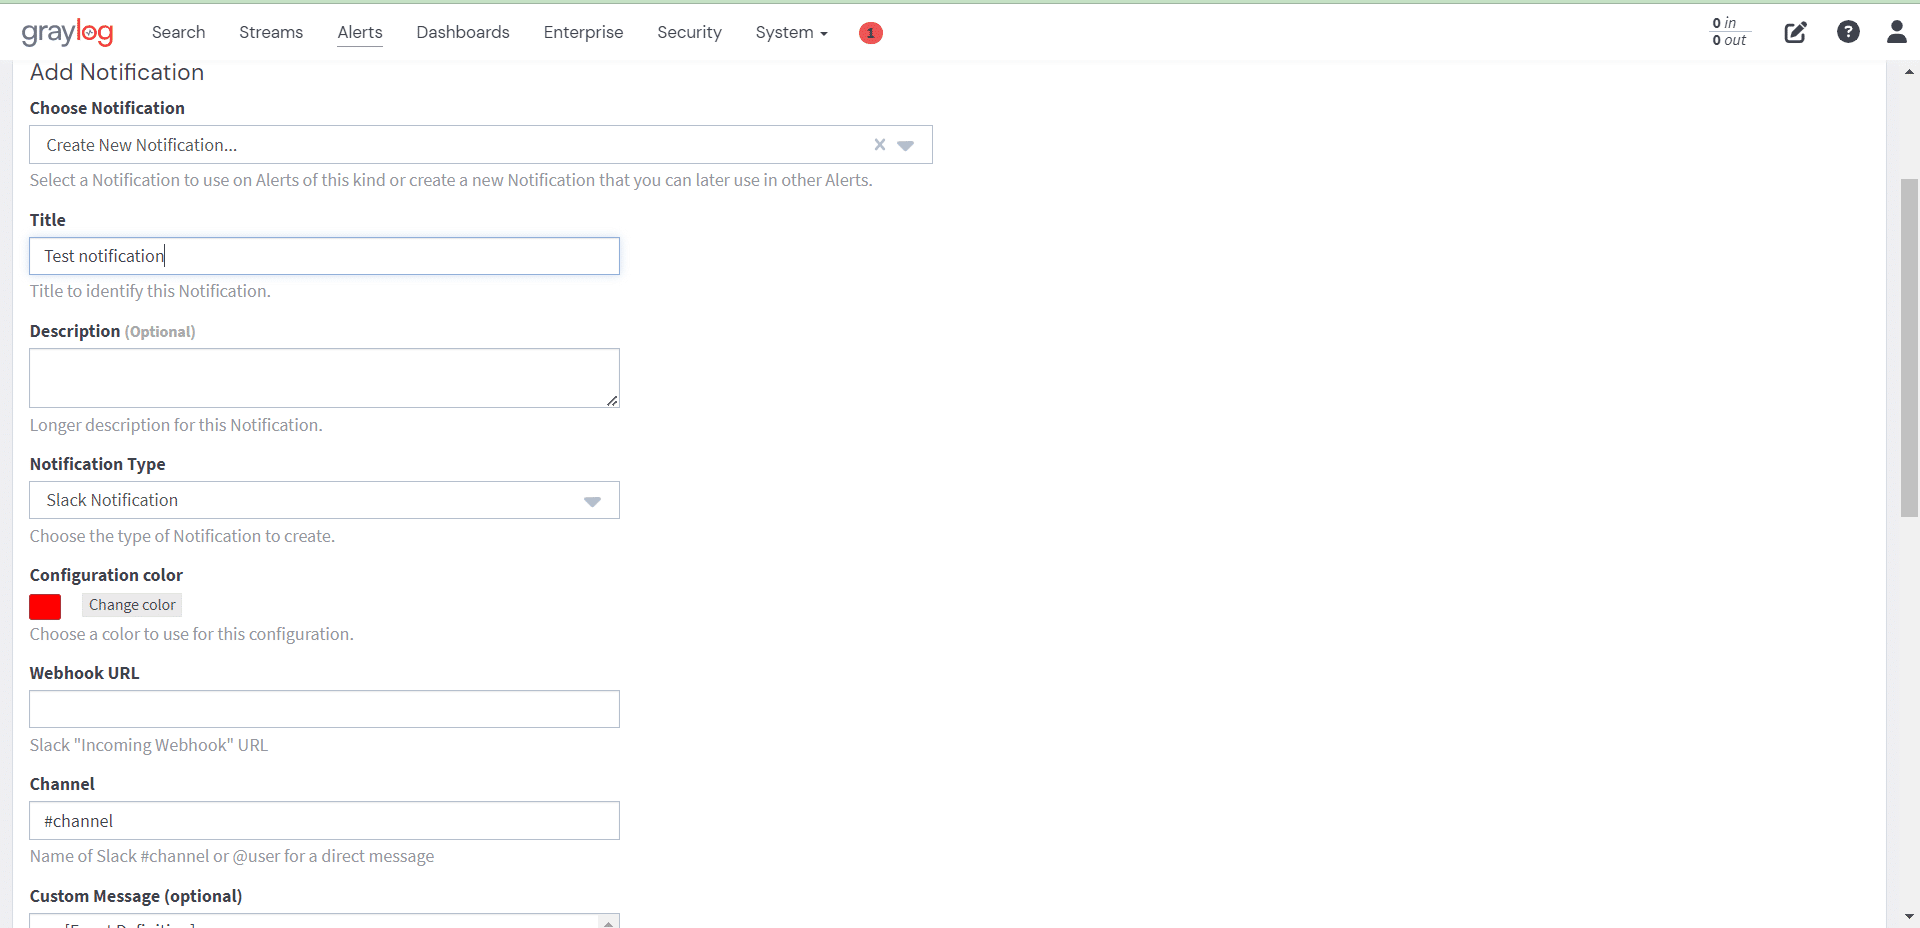Image resolution: width=1920 pixels, height=928 pixels.
Task: Click the Change color button
Action: [x=131, y=605]
